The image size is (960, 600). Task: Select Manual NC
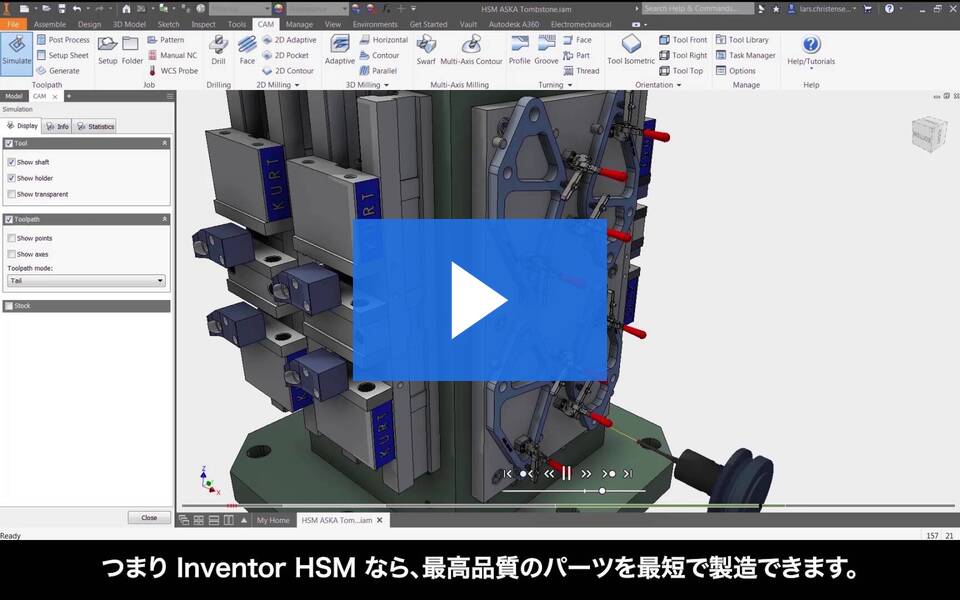coord(173,55)
